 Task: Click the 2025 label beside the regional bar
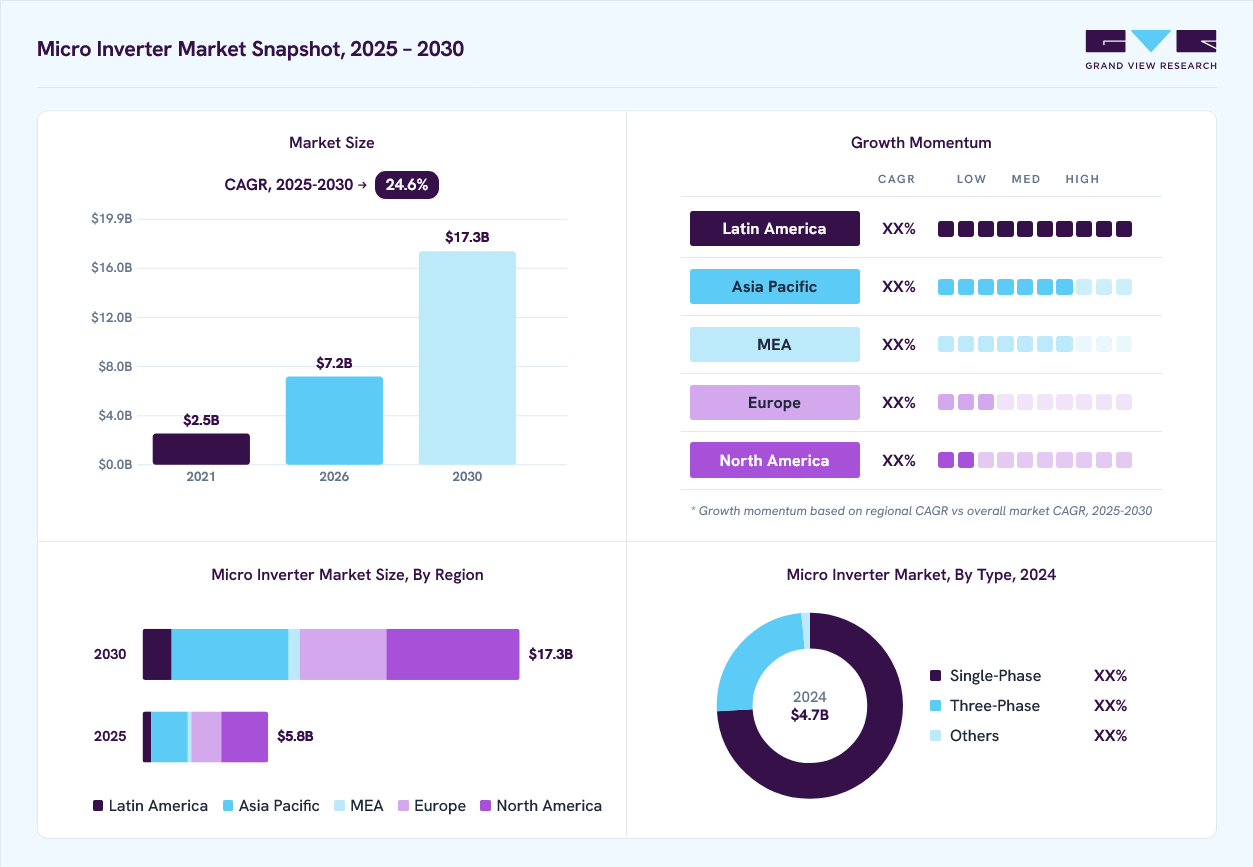(110, 736)
